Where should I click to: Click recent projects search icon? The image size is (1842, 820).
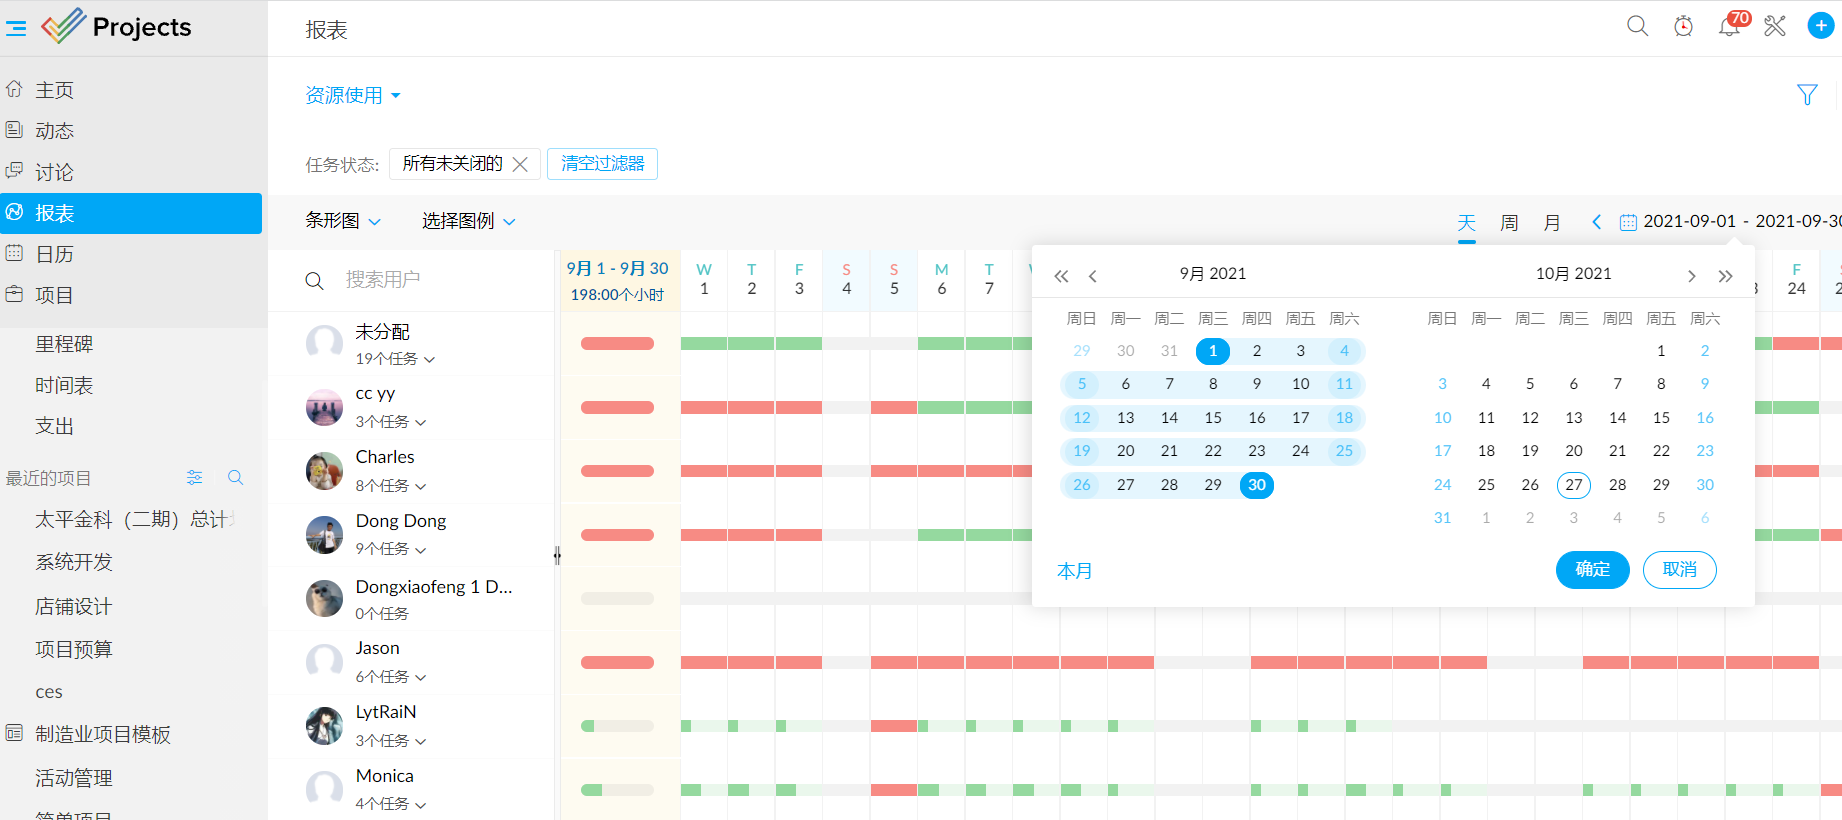click(x=236, y=478)
